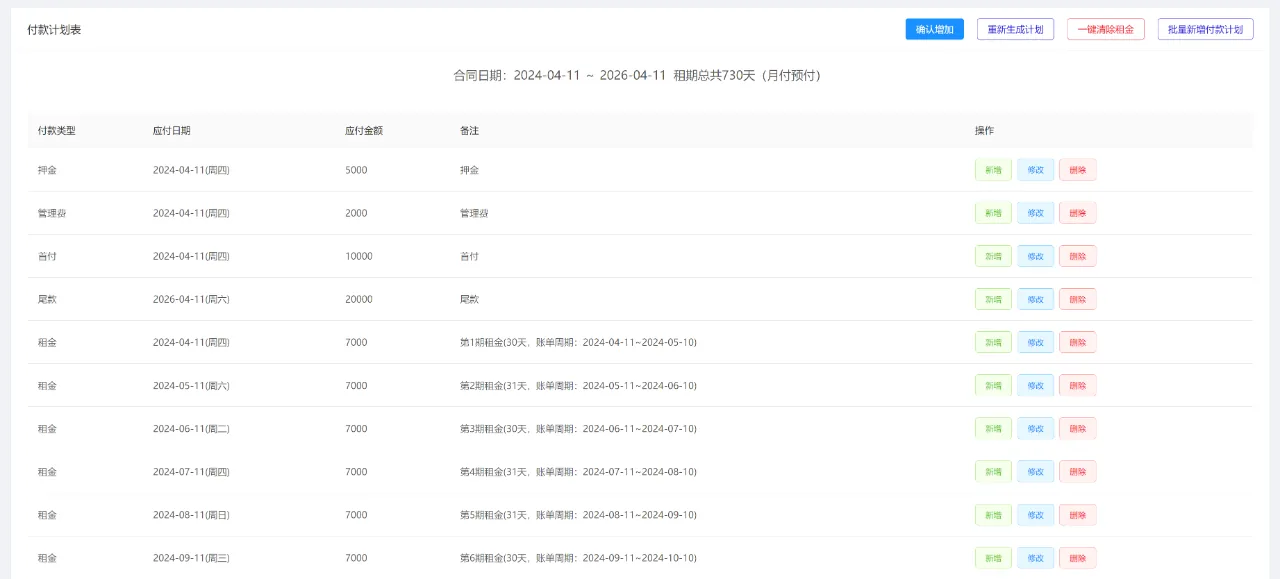This screenshot has width=1280, height=579.
Task: Click the 第6期租金 remark text
Action: click(x=578, y=557)
